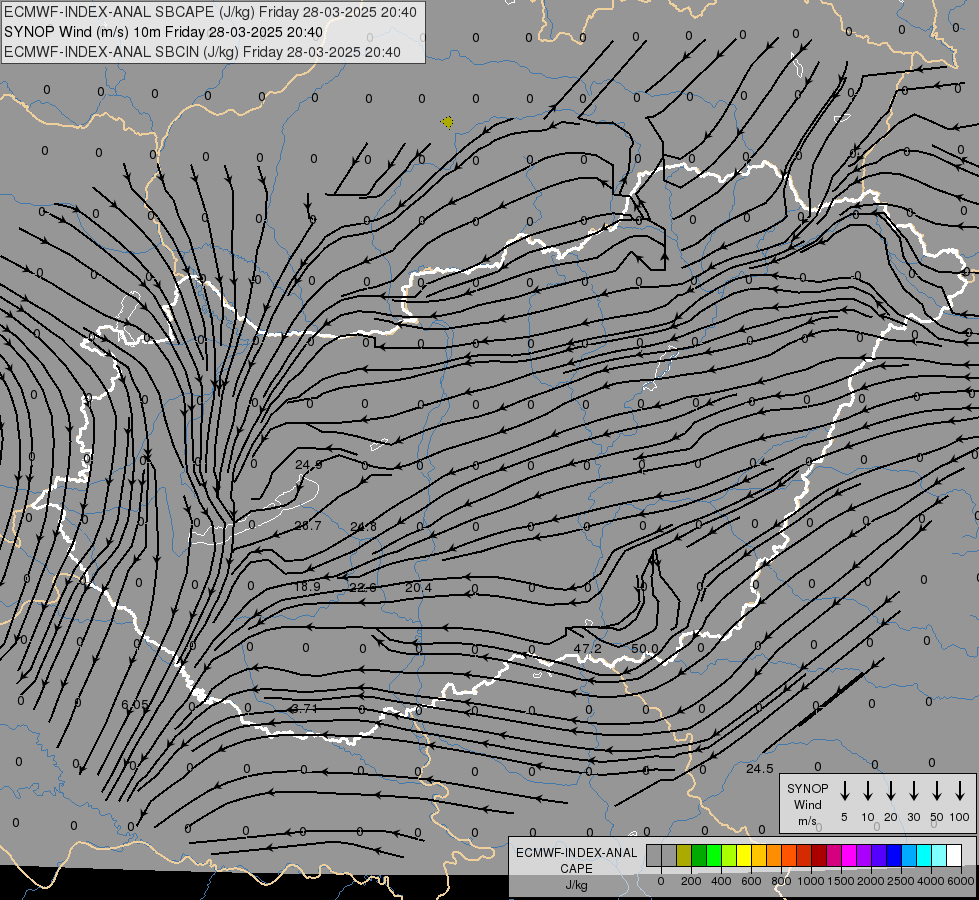
Task: Click the yellow diamond marker on the map
Action: (x=447, y=122)
